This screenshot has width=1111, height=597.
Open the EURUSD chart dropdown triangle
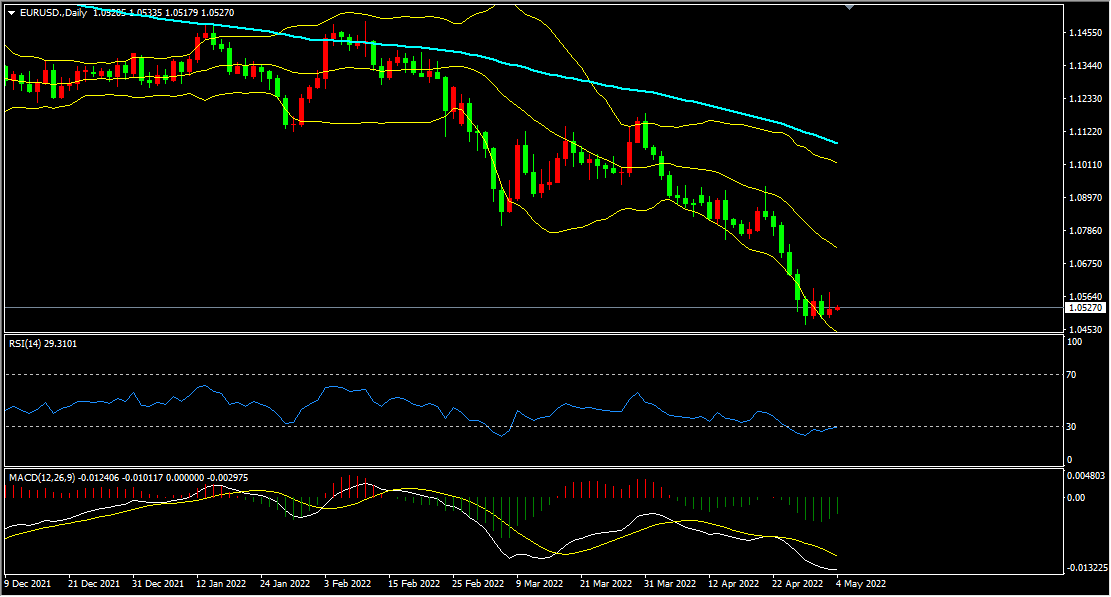point(11,13)
